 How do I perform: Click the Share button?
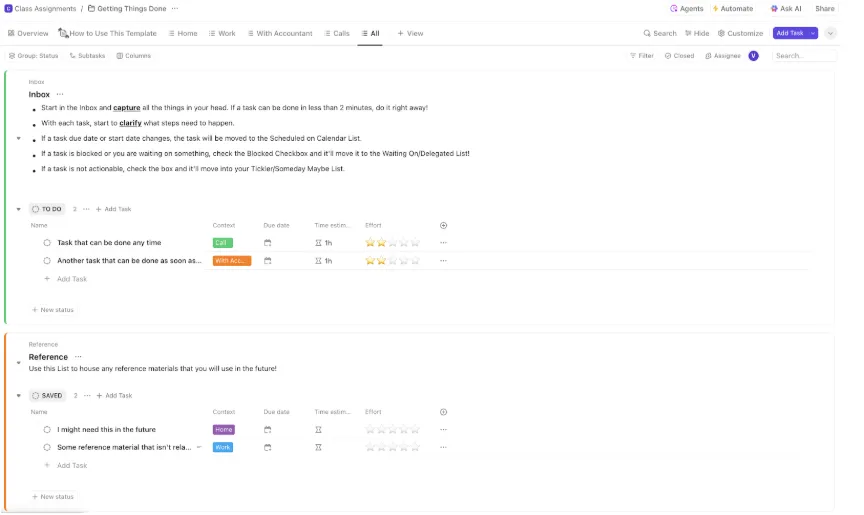[x=824, y=9]
